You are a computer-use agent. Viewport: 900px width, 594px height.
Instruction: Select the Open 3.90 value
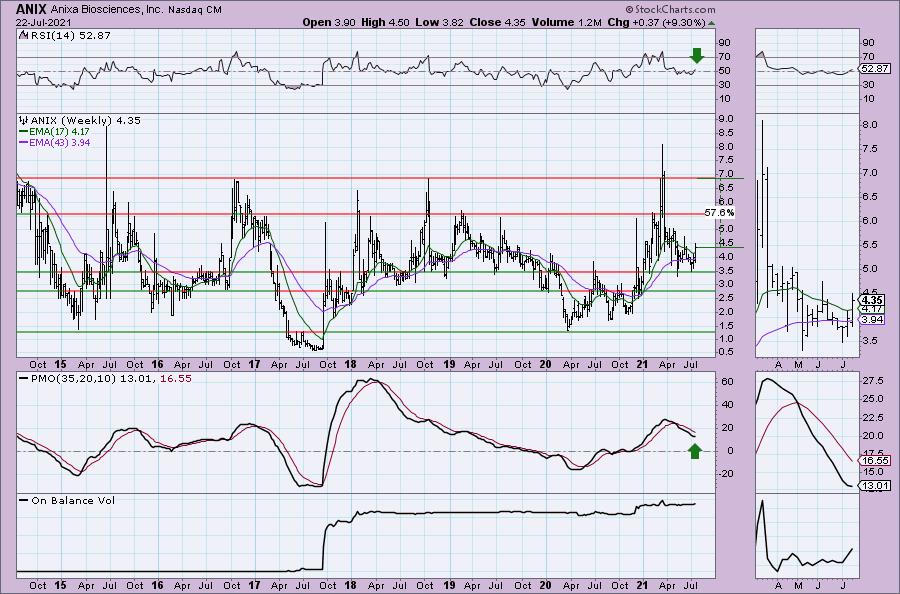tap(329, 22)
